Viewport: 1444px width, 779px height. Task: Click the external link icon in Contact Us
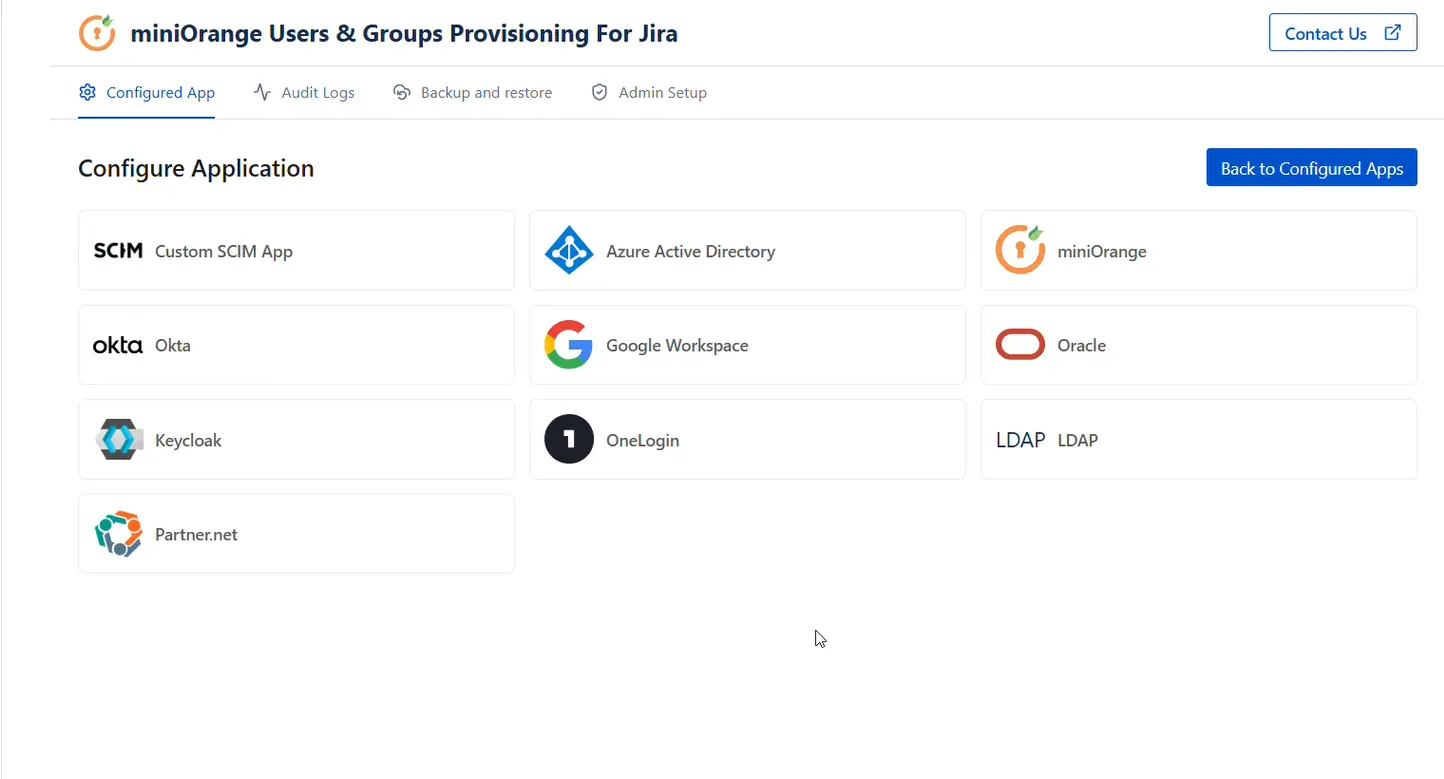[x=1392, y=33]
